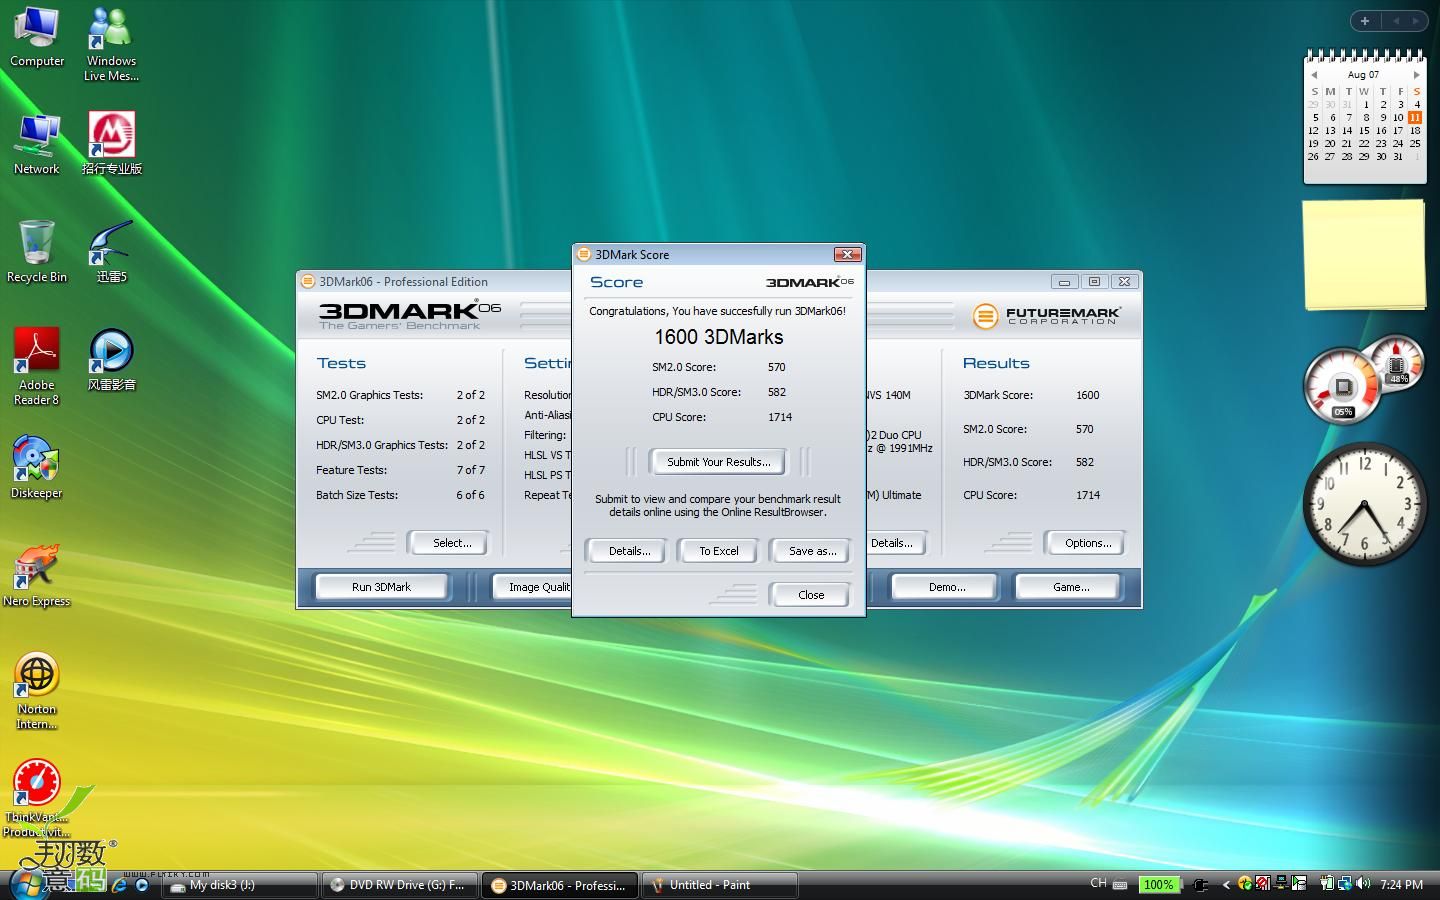Click system Details button behind dialog
Image resolution: width=1440 pixels, height=900 pixels.
[895, 543]
